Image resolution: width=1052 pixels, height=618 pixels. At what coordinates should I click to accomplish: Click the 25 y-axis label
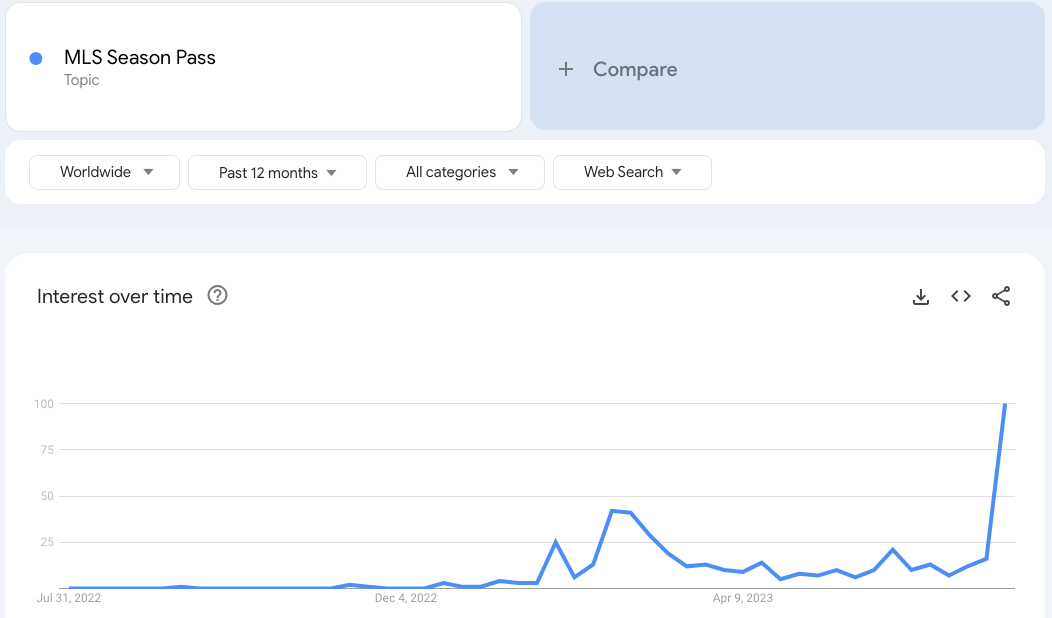pyautogui.click(x=47, y=542)
